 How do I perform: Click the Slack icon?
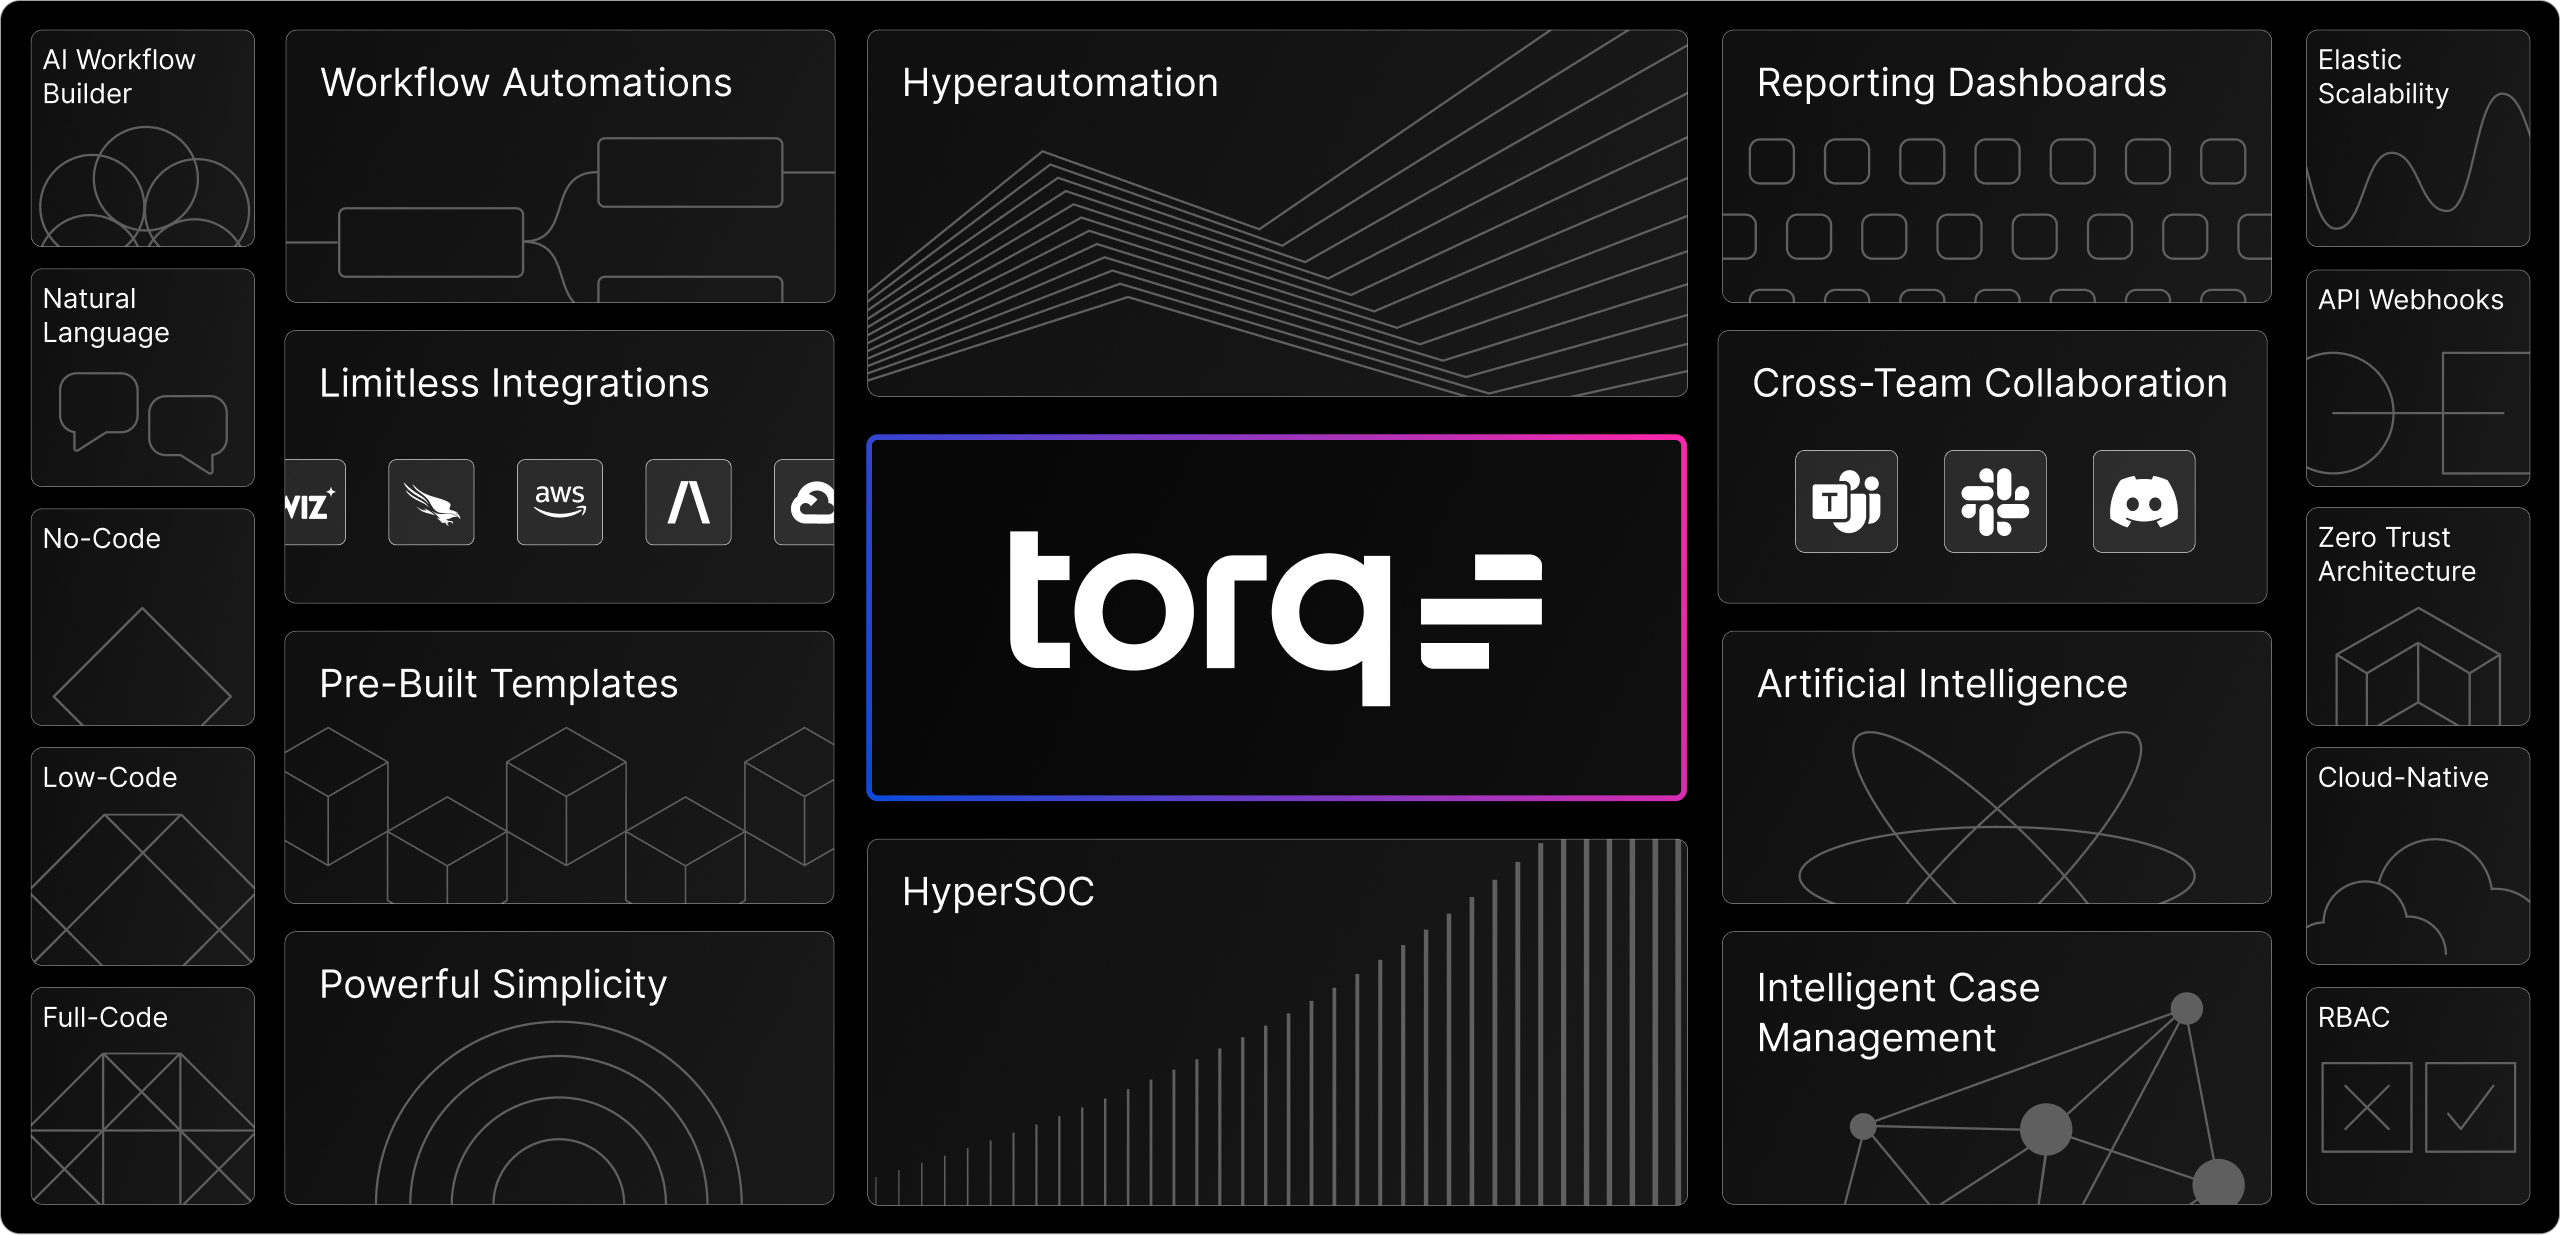click(x=1994, y=501)
